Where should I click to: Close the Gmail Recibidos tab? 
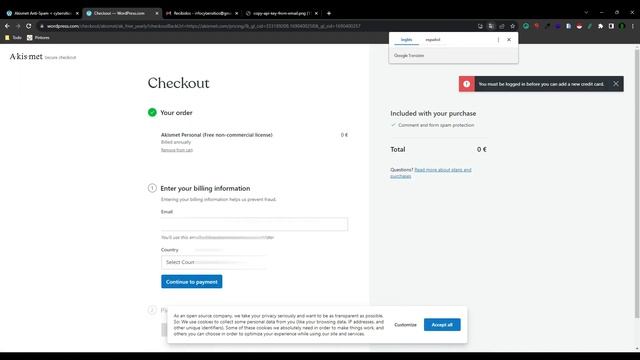(x=236, y=13)
